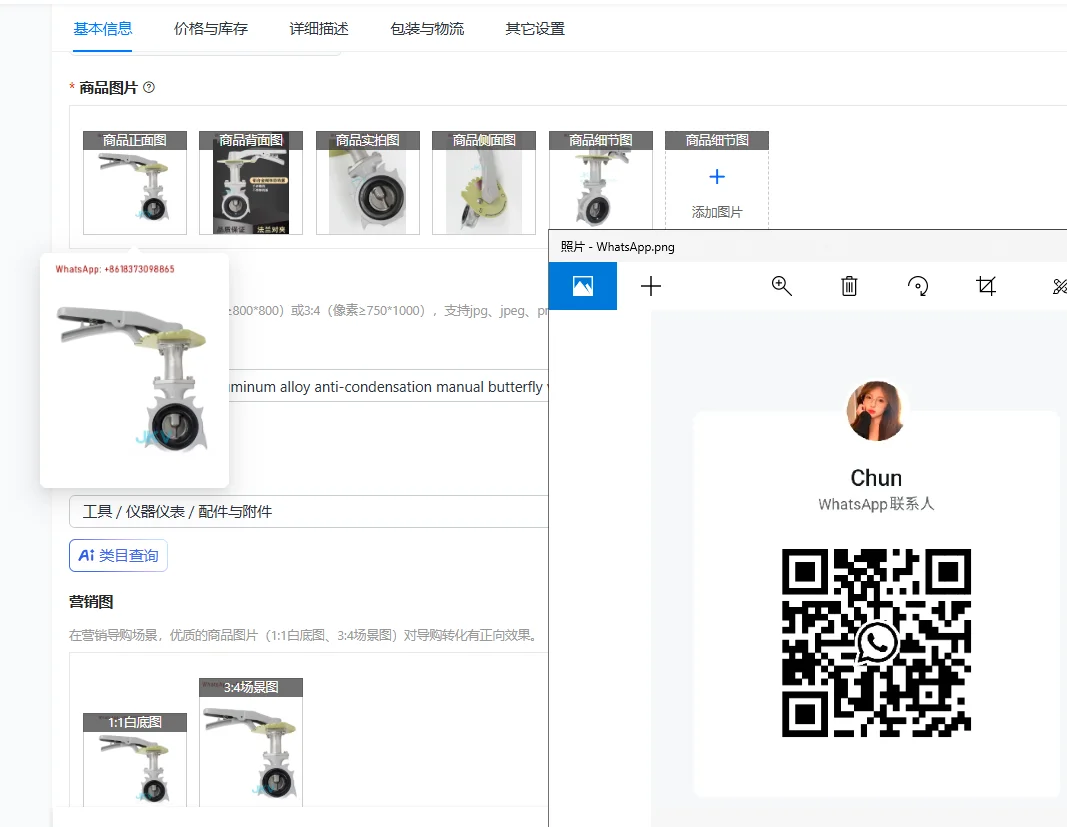
Task: Go to the 详细描述 tab
Action: click(318, 29)
